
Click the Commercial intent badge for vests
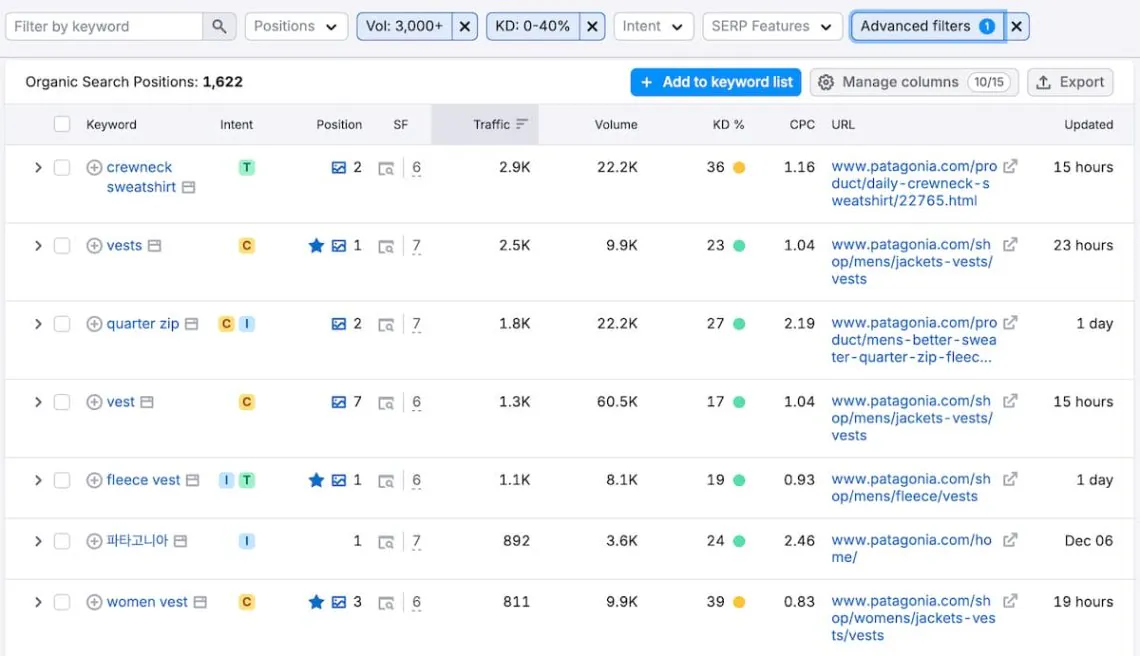click(246, 246)
